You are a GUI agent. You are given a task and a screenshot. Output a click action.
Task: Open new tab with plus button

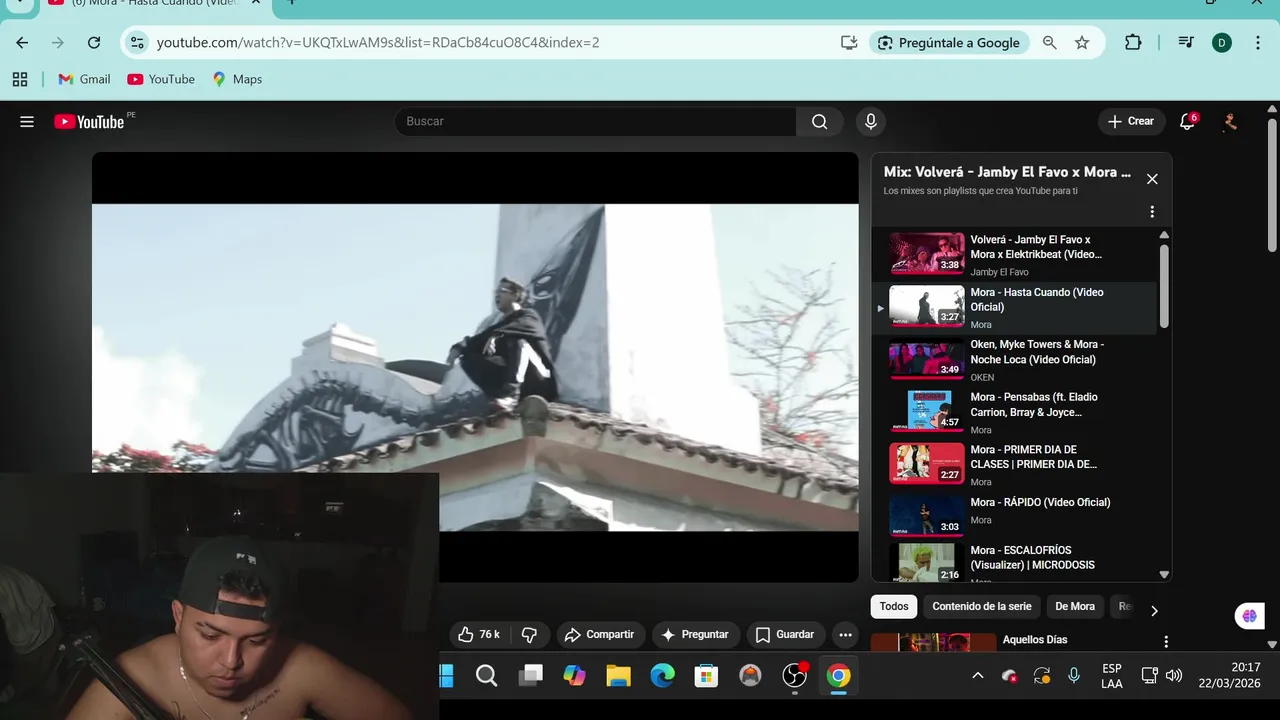(292, 3)
